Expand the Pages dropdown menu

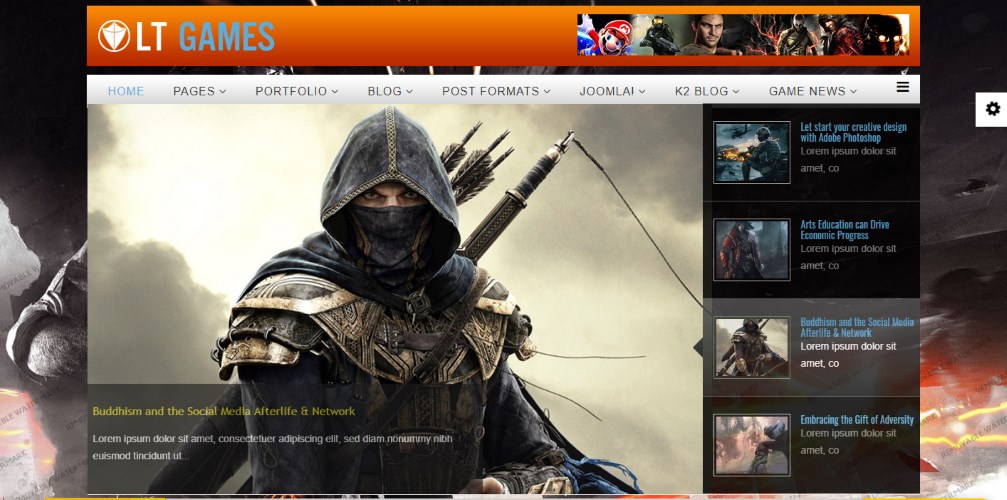[199, 91]
